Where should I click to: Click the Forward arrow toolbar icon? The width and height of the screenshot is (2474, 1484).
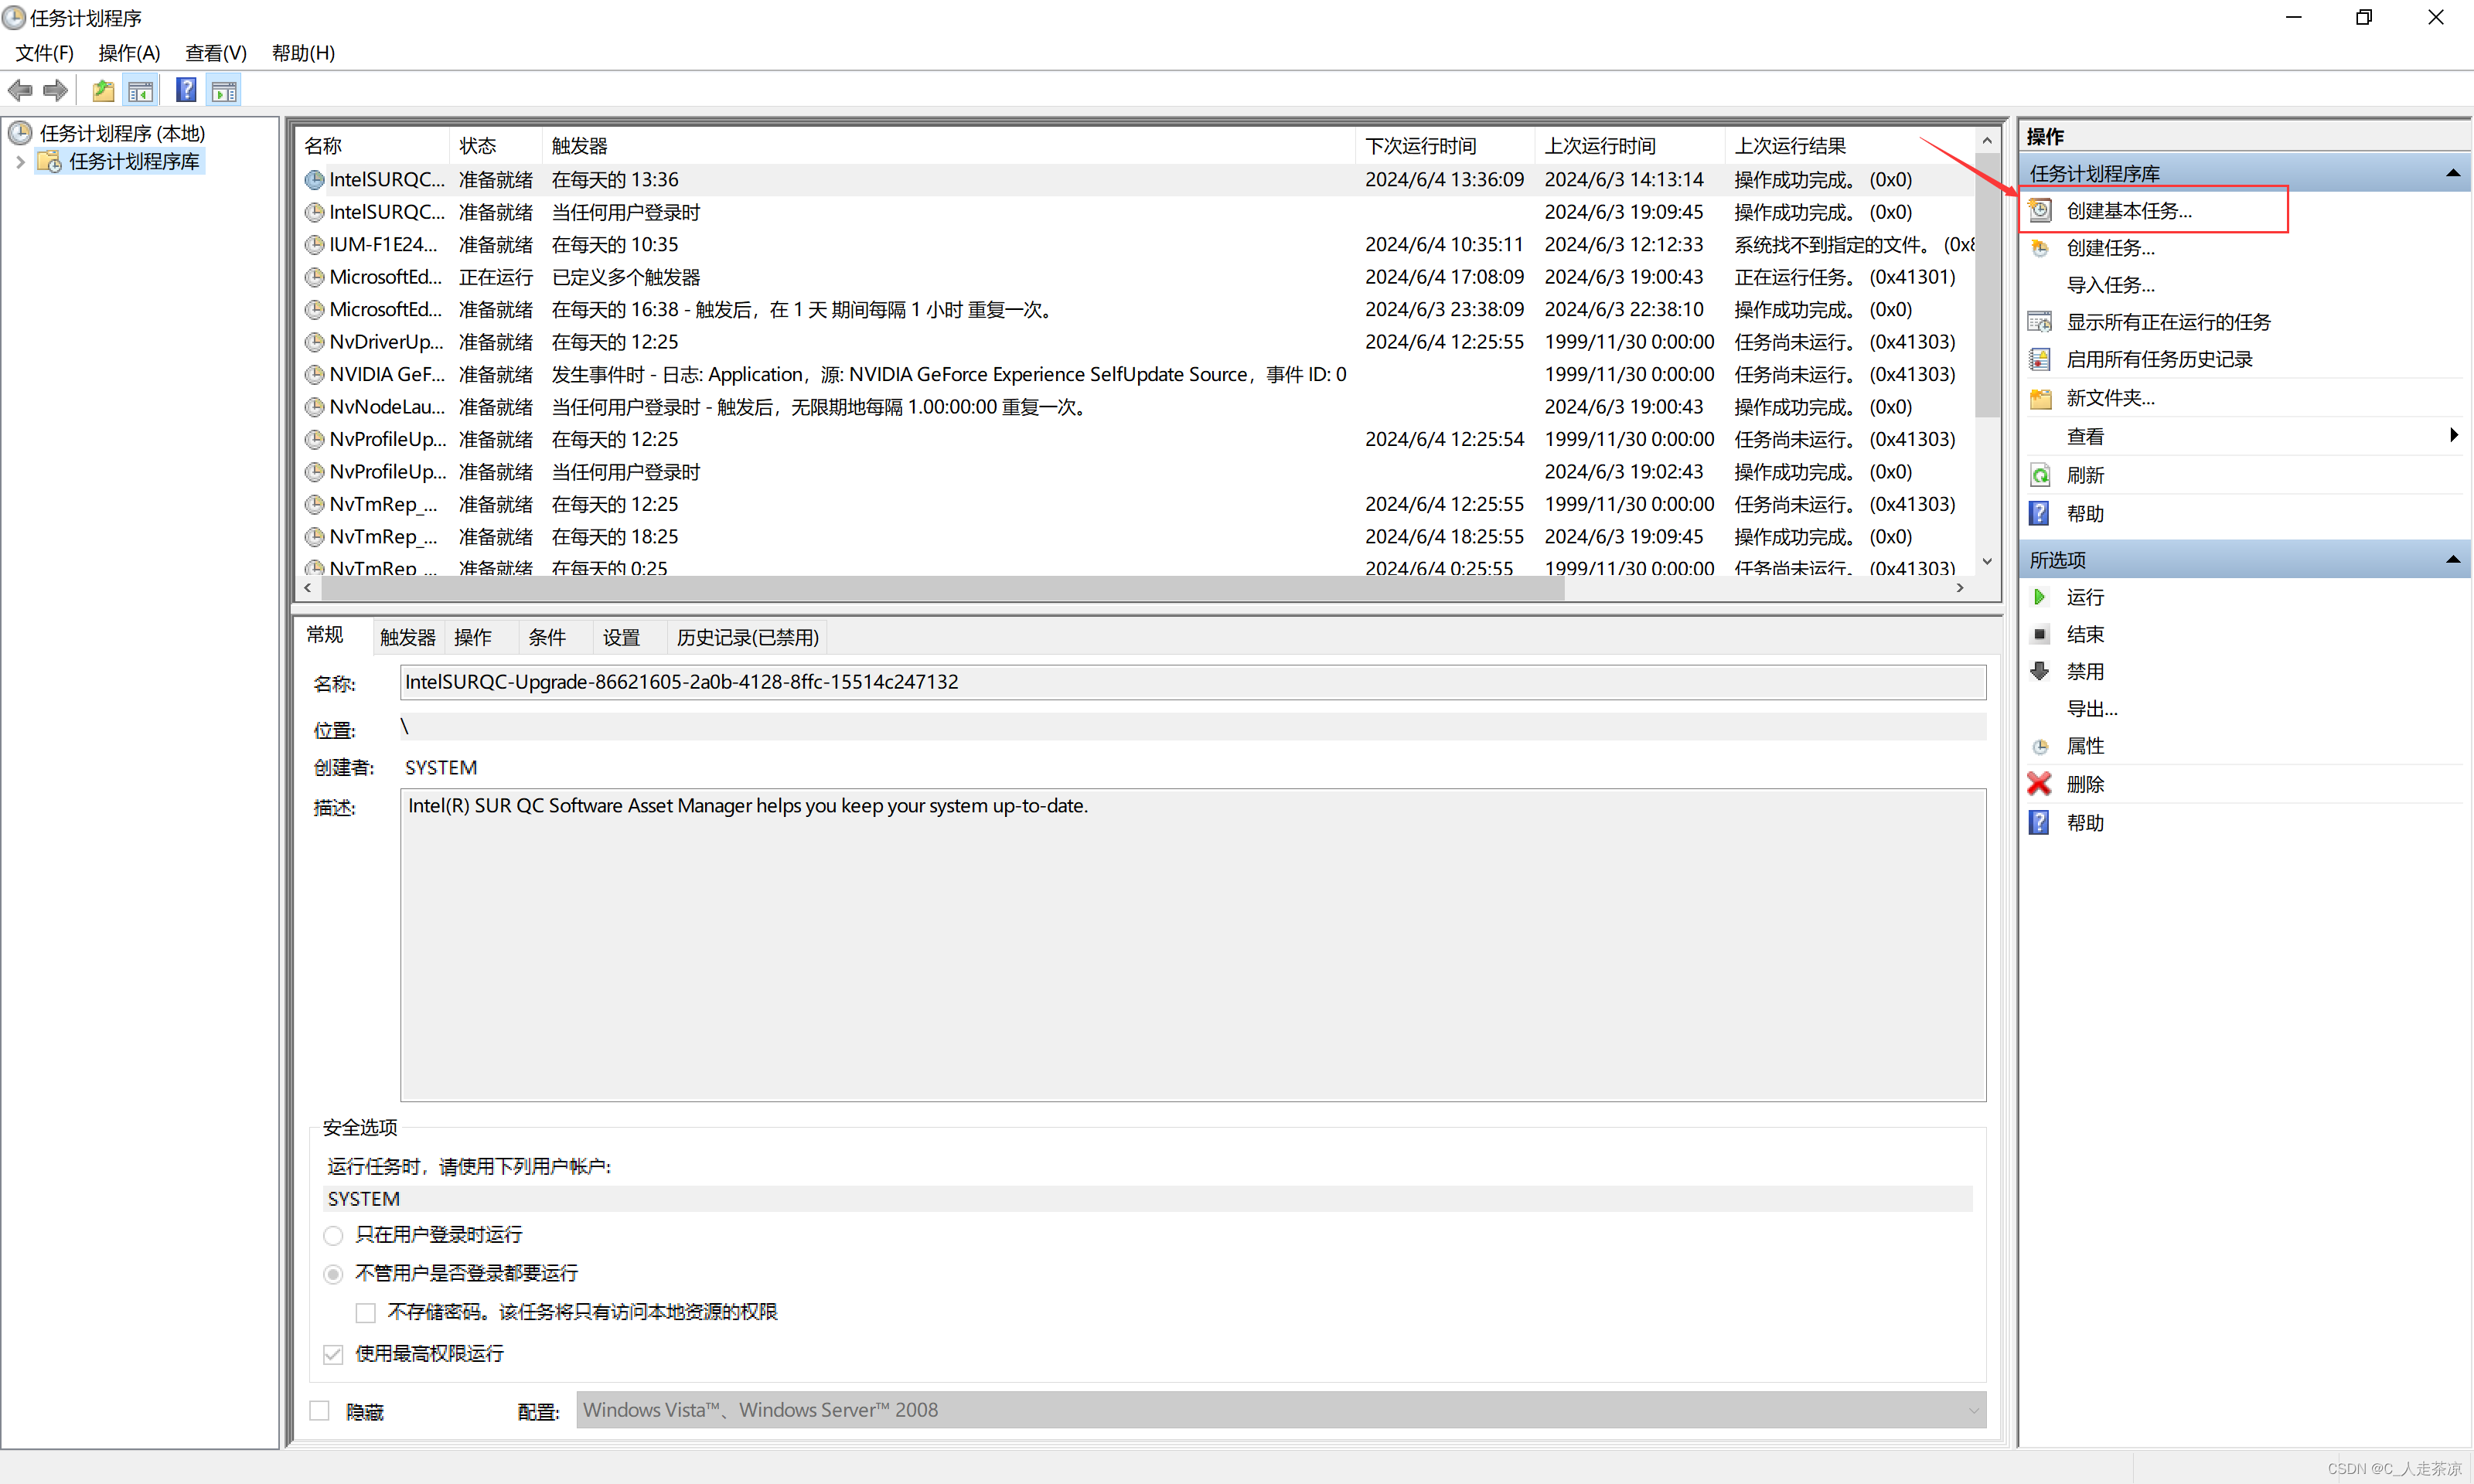click(56, 91)
